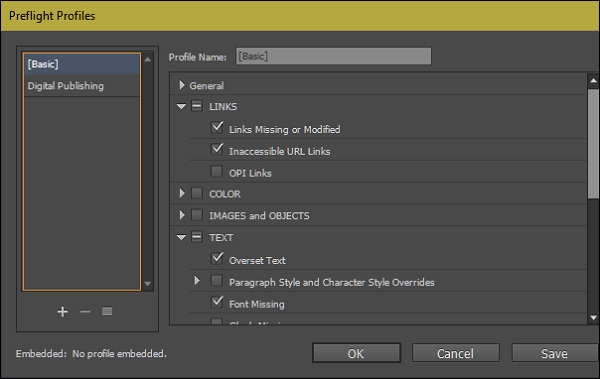Click the Profile Name input field

[334, 57]
